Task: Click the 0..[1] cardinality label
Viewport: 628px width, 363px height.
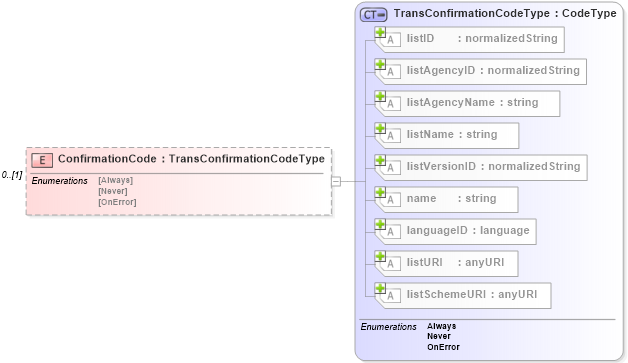Action: tap(12, 175)
